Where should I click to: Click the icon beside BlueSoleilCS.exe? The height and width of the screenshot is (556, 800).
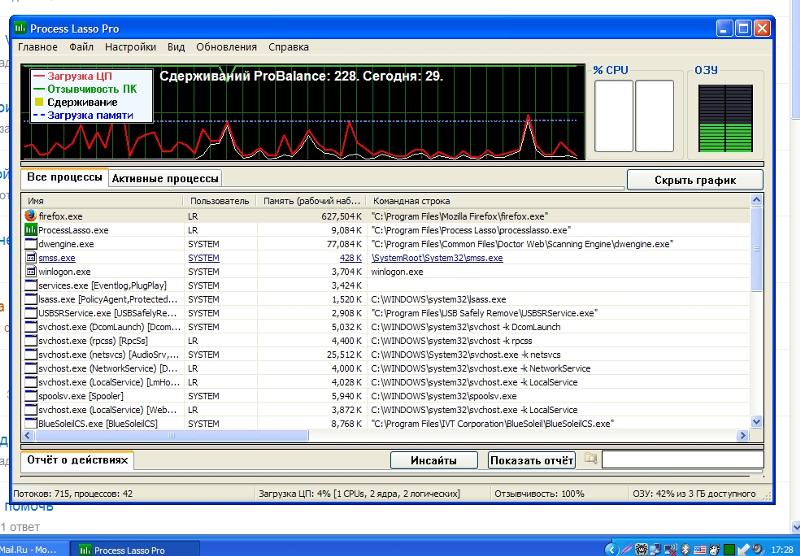point(31,423)
